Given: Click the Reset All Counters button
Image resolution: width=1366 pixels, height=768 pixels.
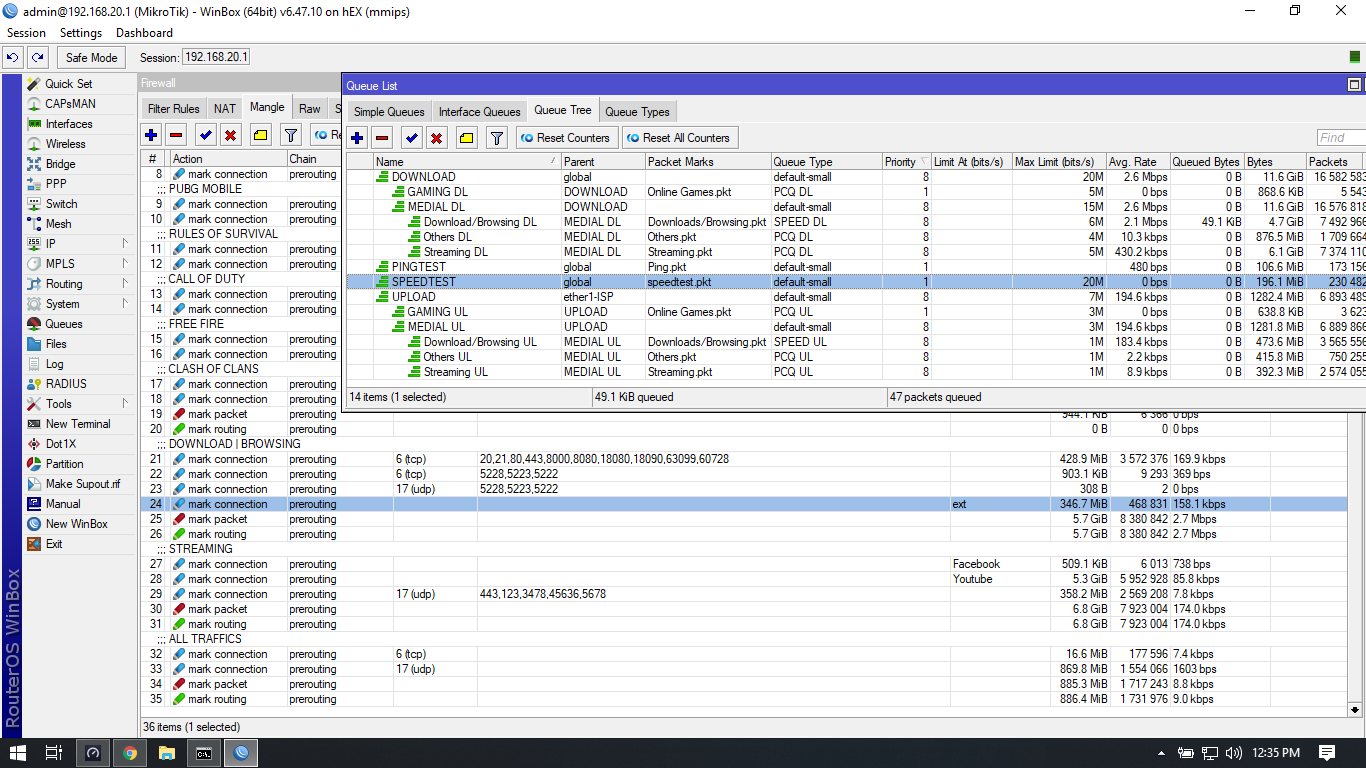Looking at the screenshot, I should click(679, 138).
